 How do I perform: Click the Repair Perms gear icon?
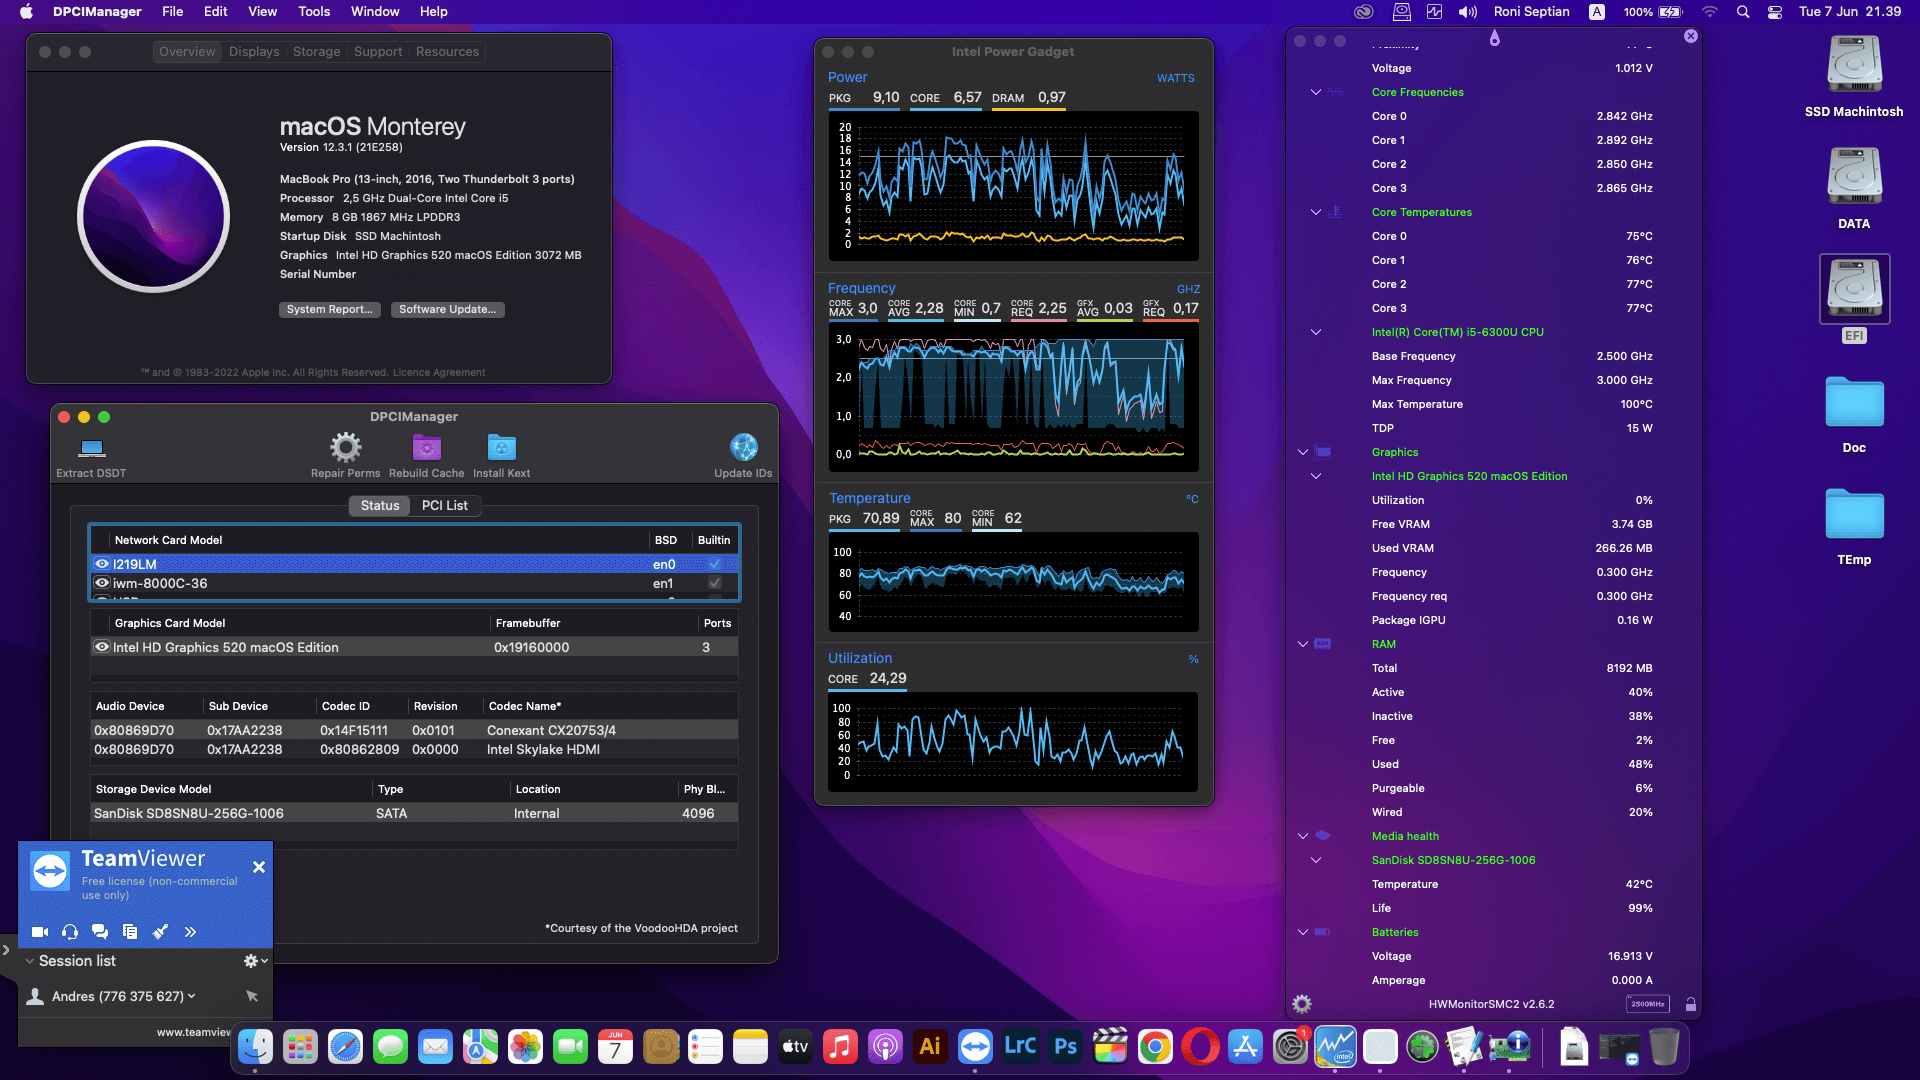click(x=346, y=447)
